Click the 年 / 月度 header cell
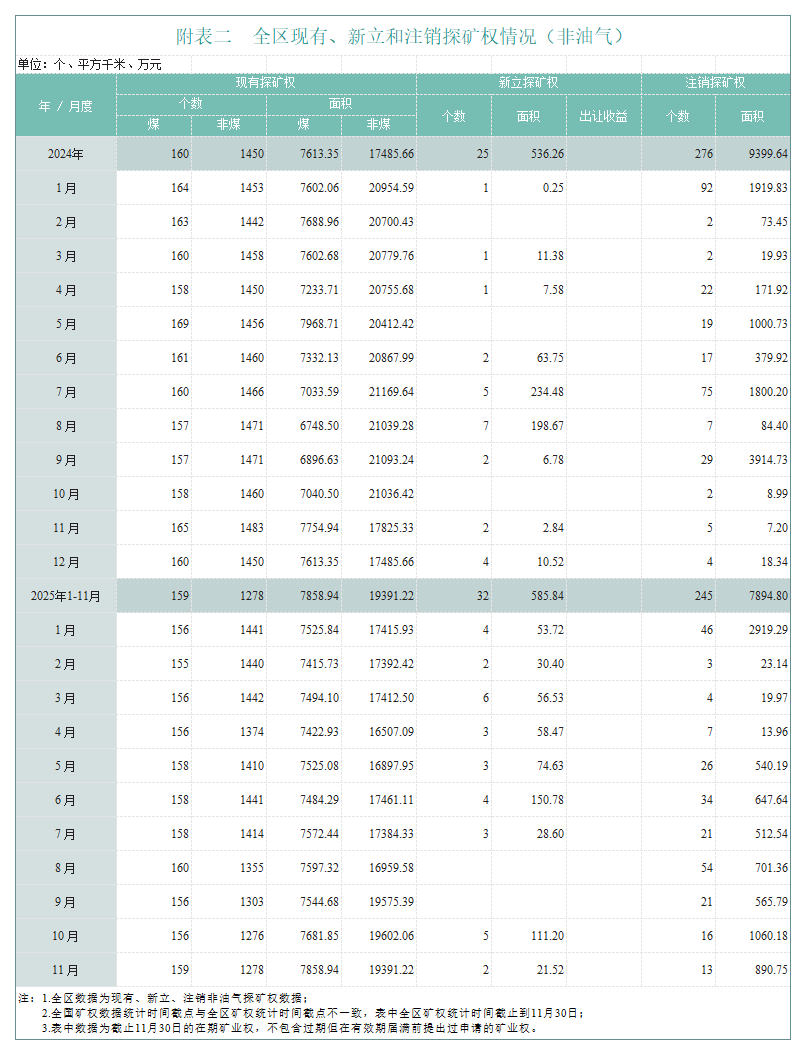 tap(66, 105)
